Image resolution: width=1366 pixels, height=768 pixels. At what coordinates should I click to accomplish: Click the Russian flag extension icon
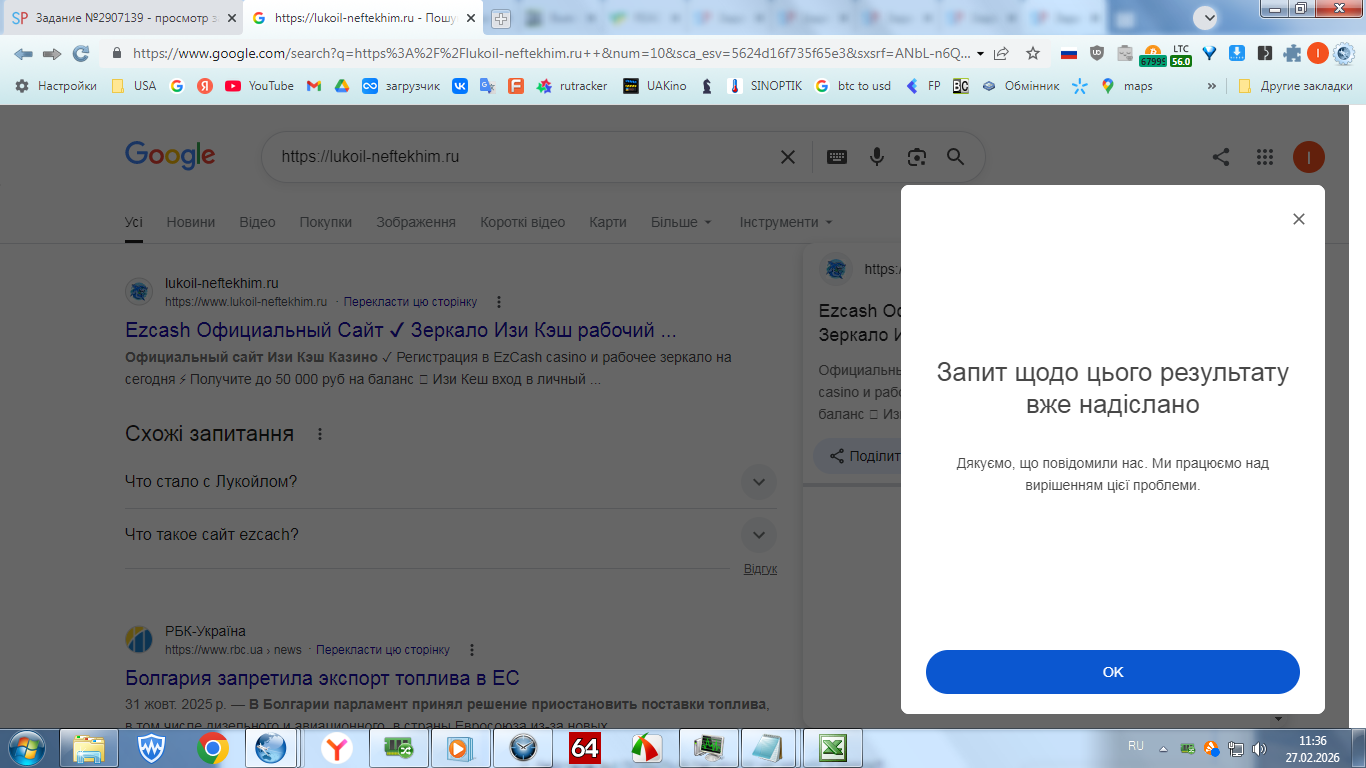click(1069, 53)
